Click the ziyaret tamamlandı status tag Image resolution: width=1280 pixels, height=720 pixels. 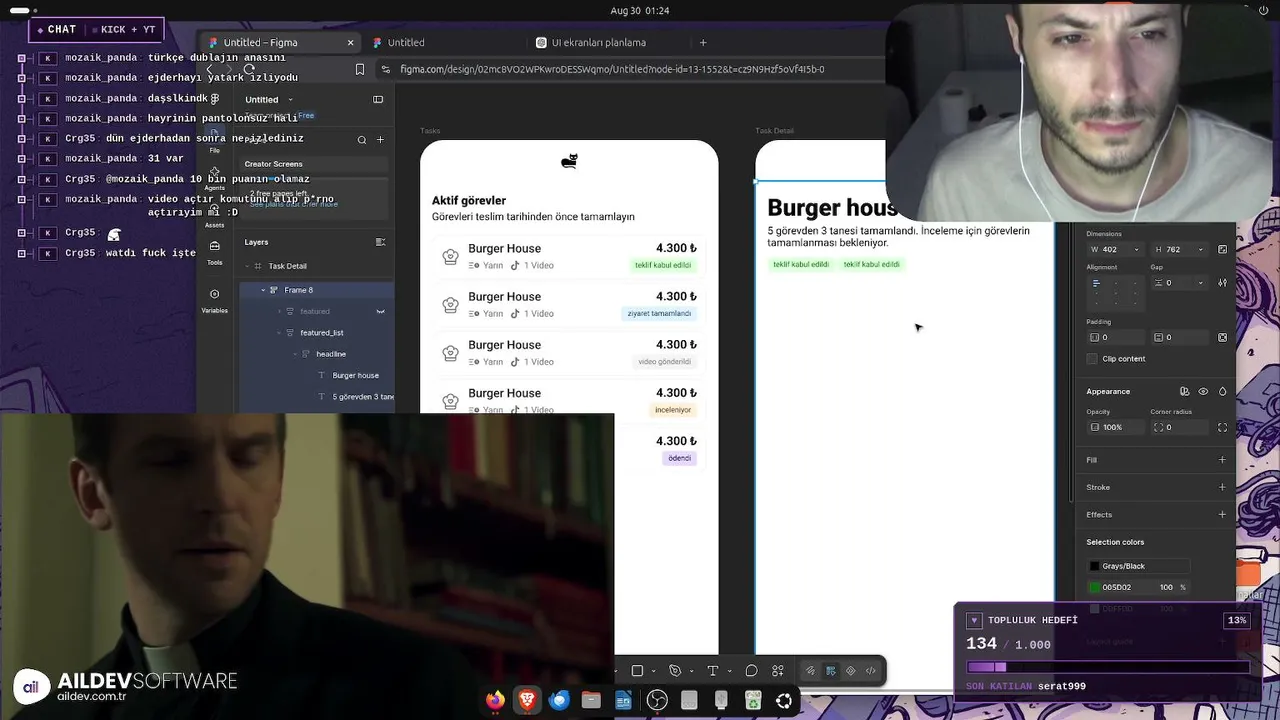tap(659, 313)
